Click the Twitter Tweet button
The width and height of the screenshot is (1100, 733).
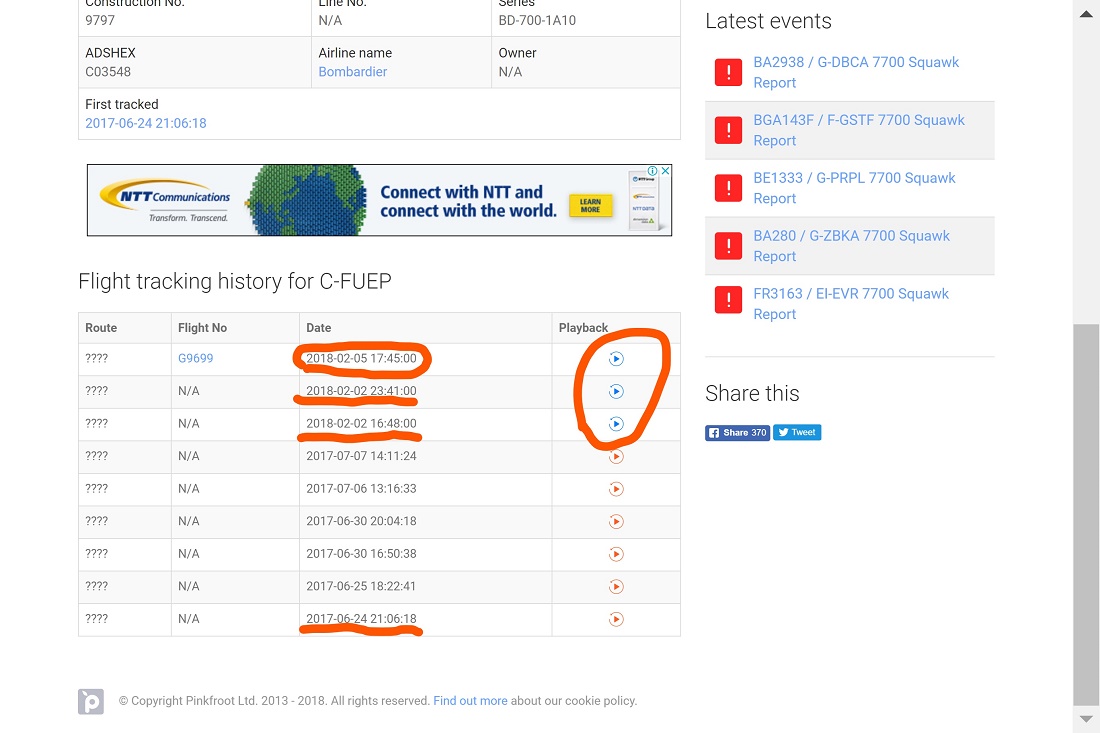797,433
